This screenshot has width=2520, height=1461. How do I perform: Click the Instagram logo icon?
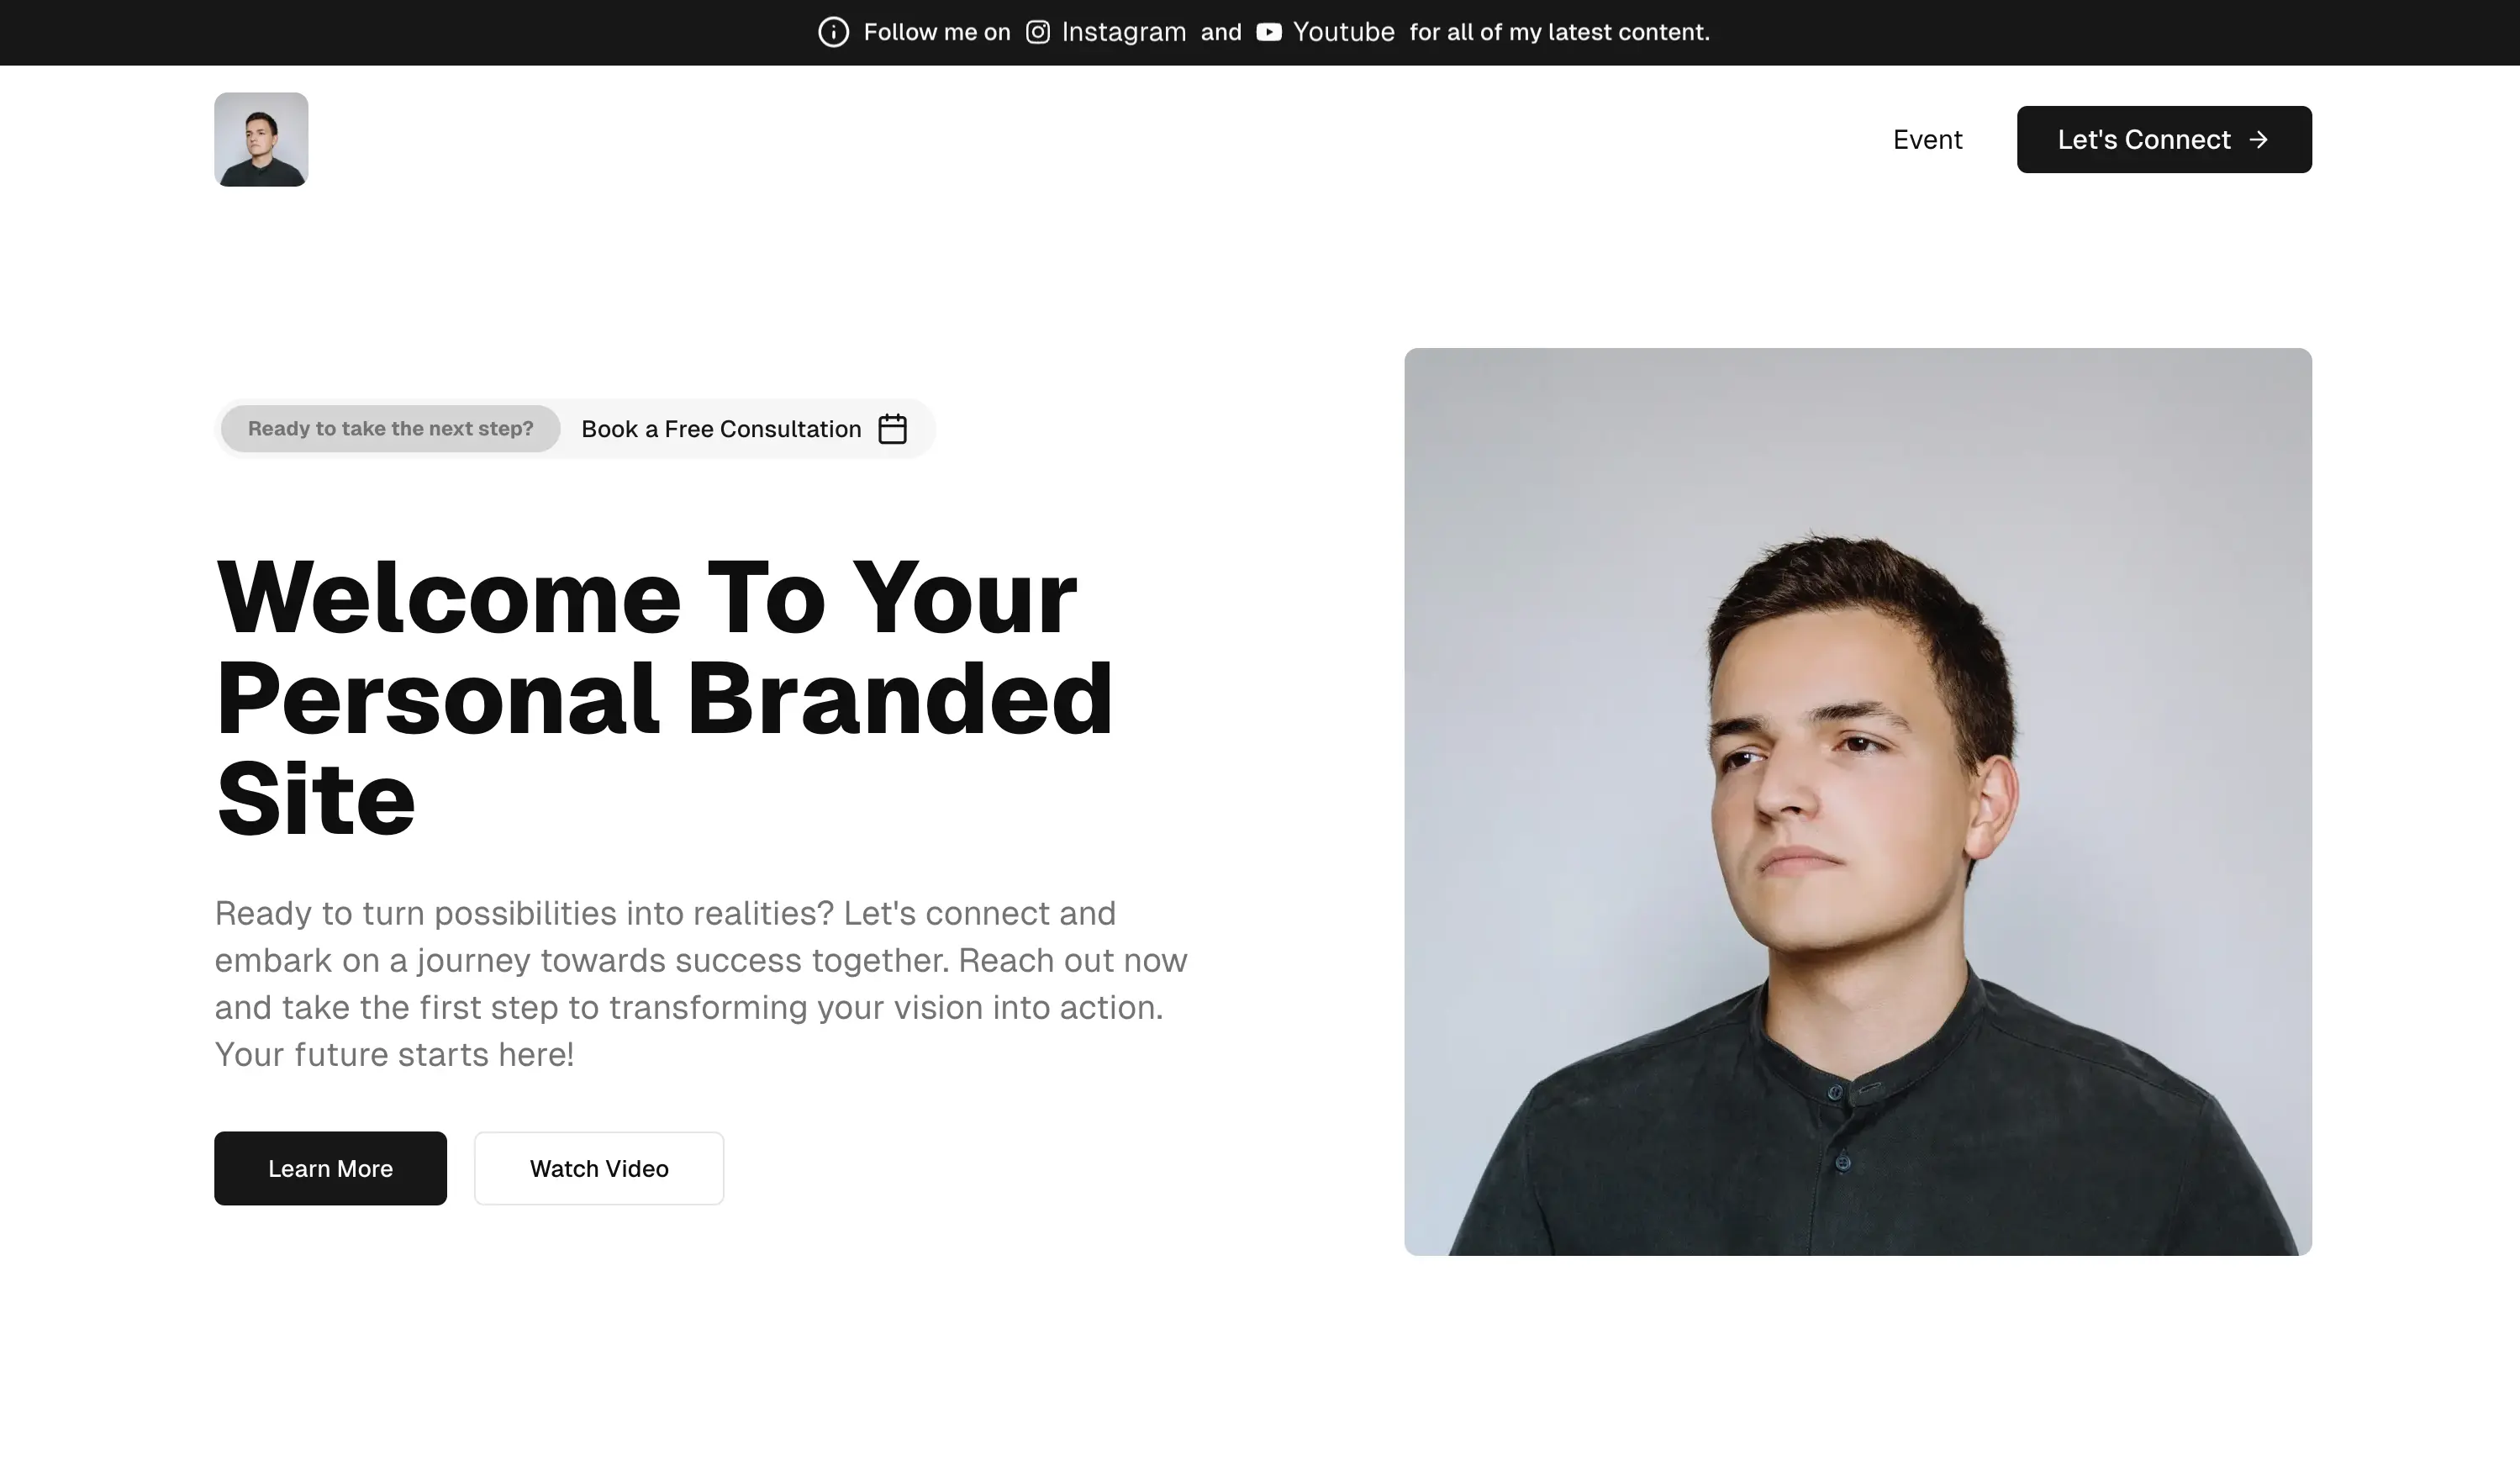pos(1038,32)
